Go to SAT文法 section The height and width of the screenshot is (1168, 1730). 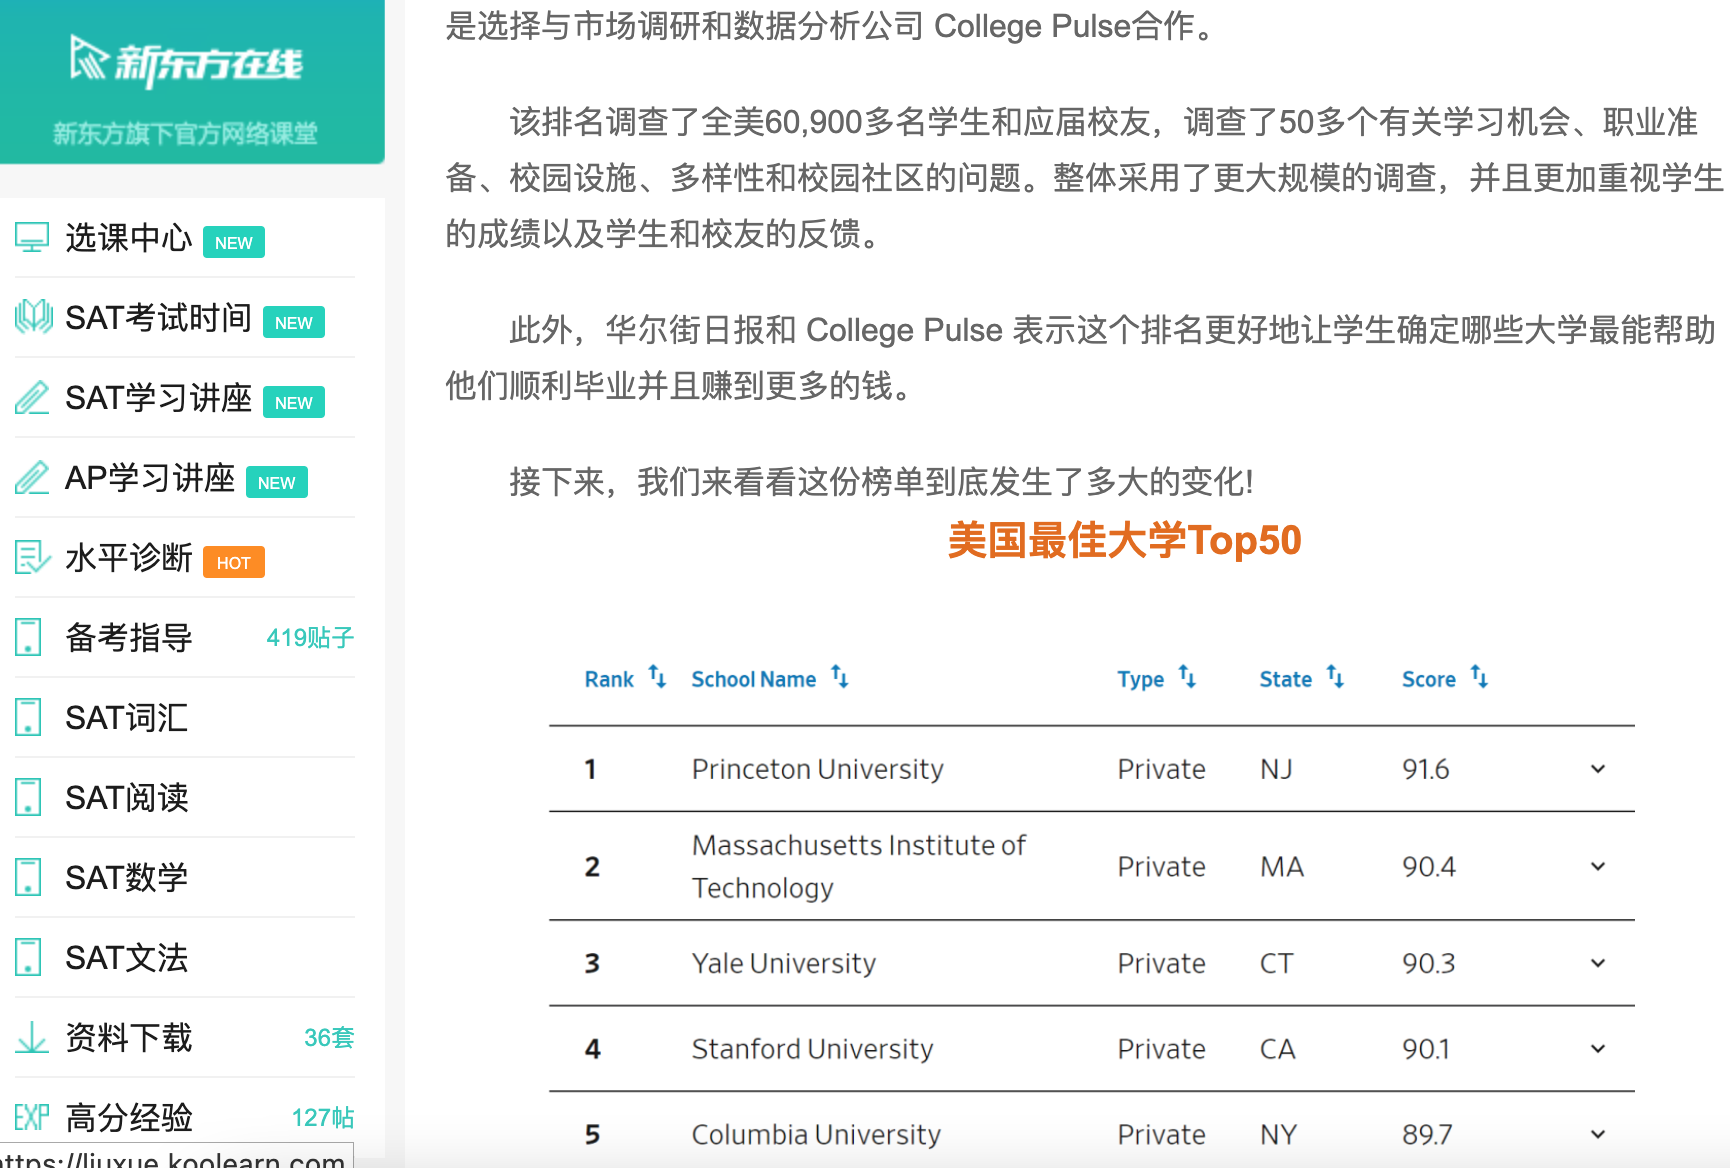(127, 958)
